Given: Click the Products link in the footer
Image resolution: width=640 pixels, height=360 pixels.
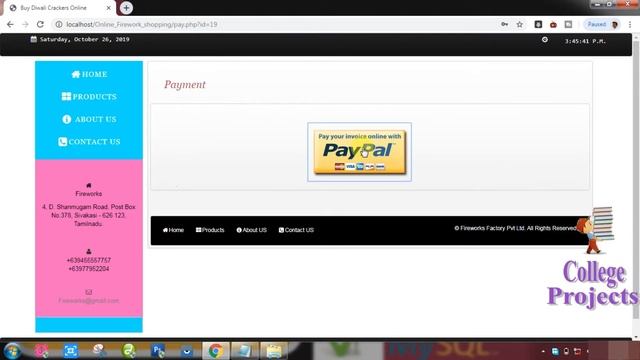Looking at the screenshot, I should coord(210,230).
